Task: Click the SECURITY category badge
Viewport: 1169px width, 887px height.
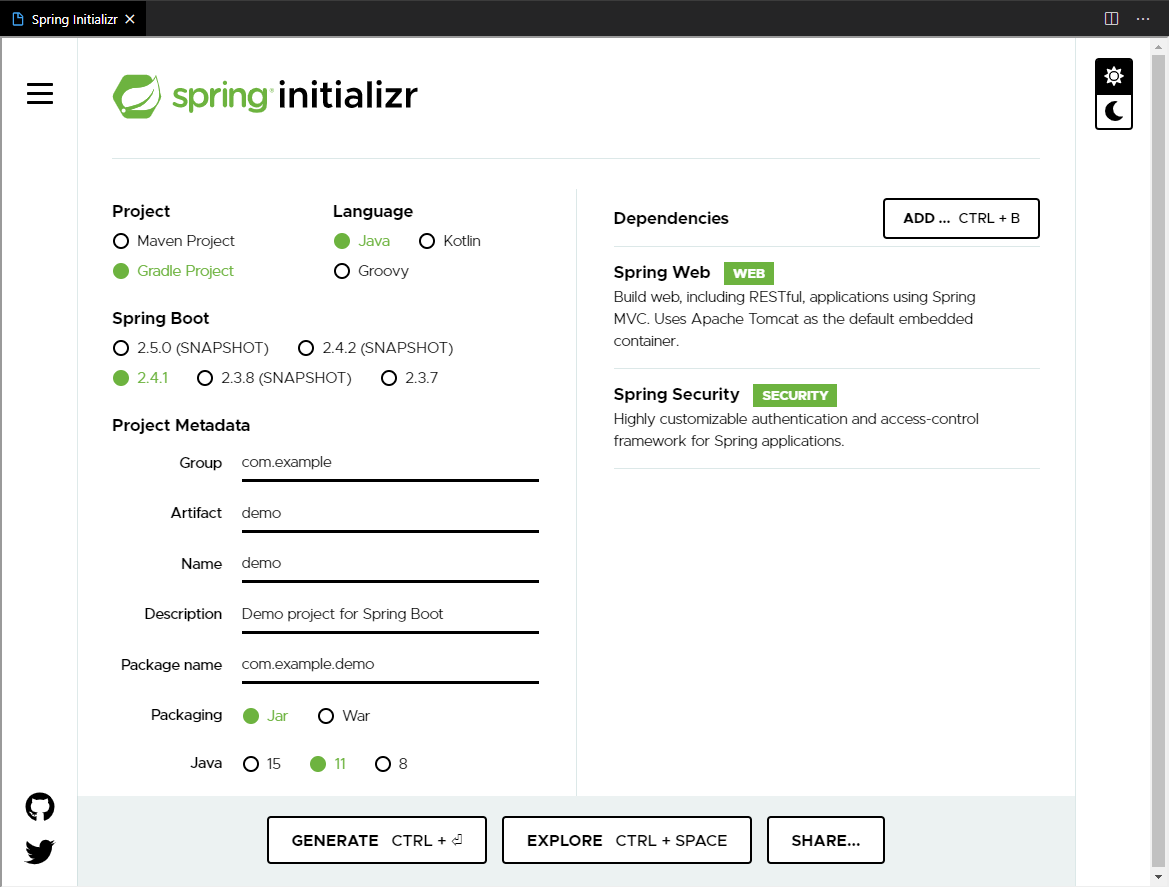Action: click(x=795, y=395)
